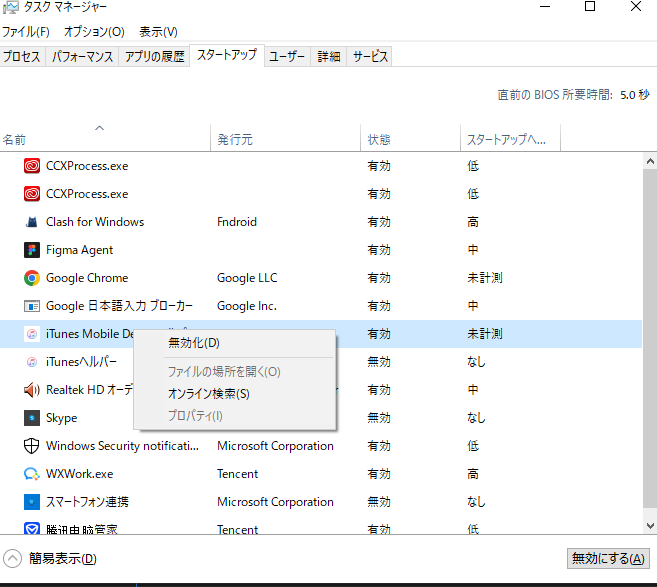The image size is (657, 587).
Task: Select the Clash for Windows row name
Action: coord(95,222)
